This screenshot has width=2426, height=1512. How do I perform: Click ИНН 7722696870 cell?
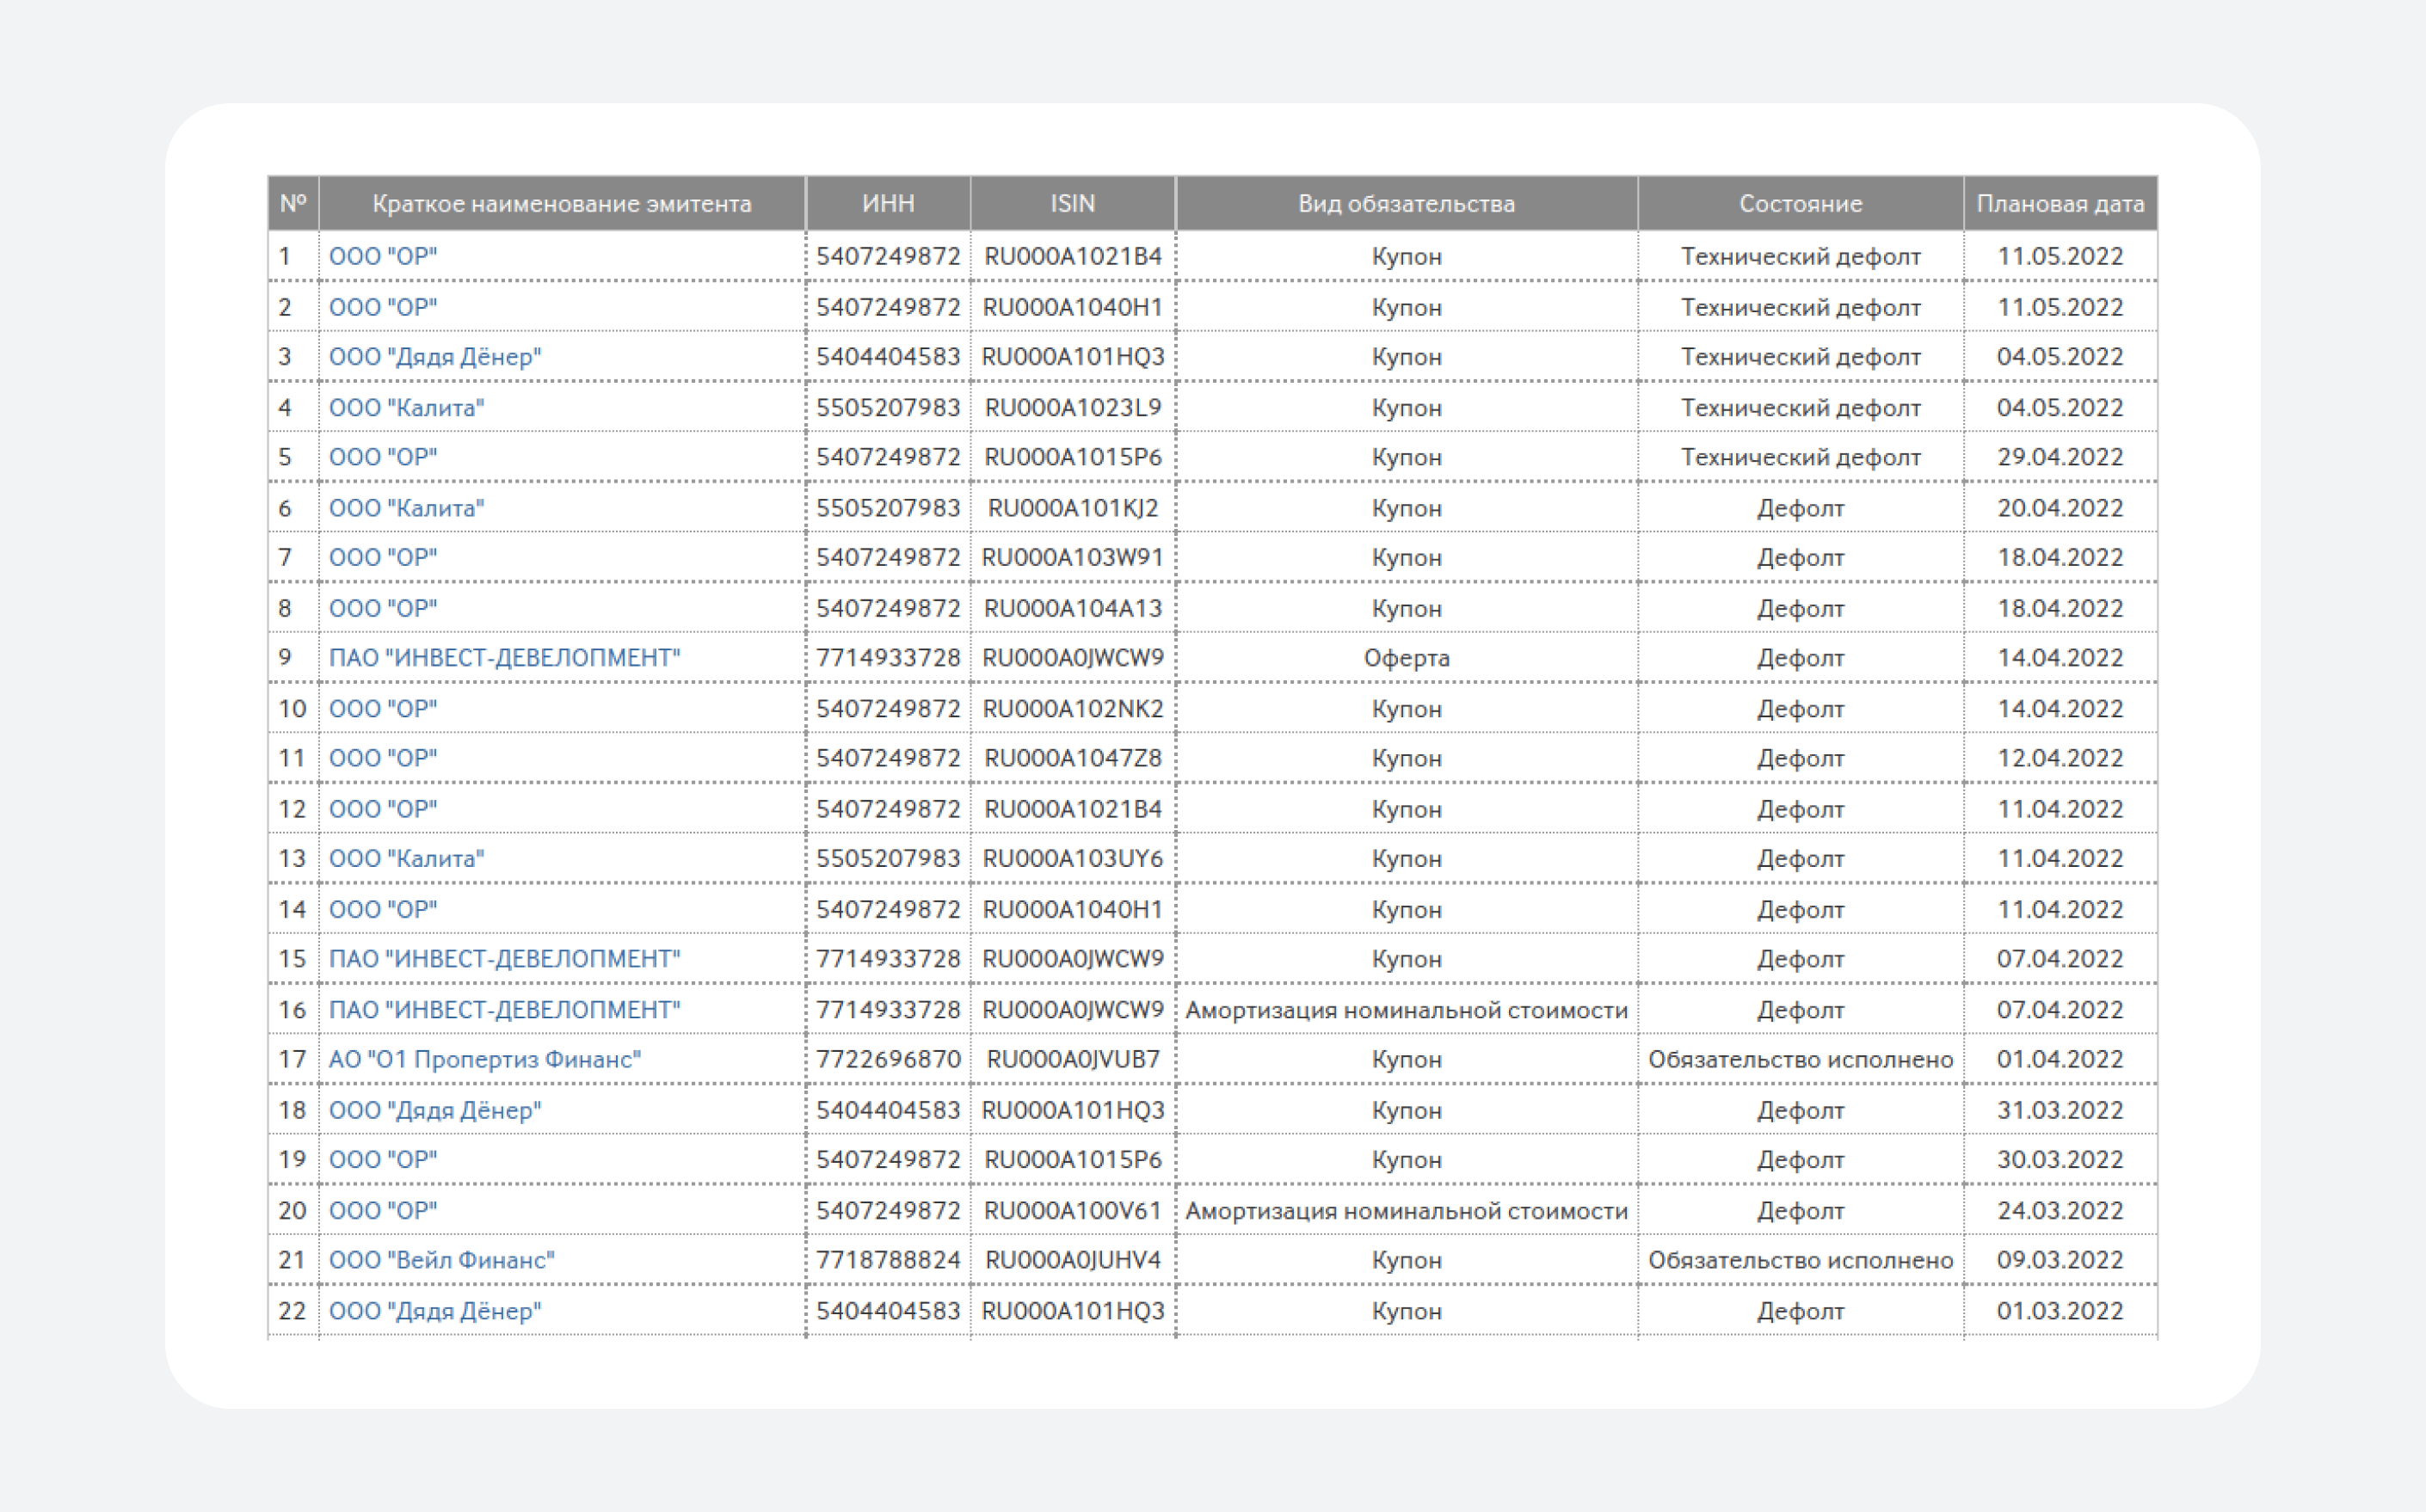tap(888, 1059)
